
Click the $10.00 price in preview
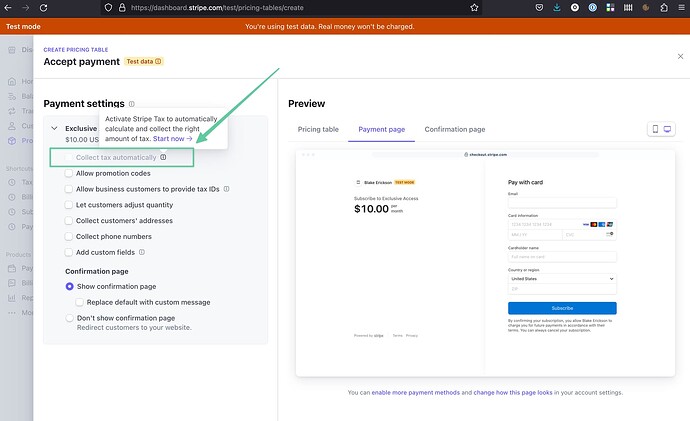click(371, 209)
